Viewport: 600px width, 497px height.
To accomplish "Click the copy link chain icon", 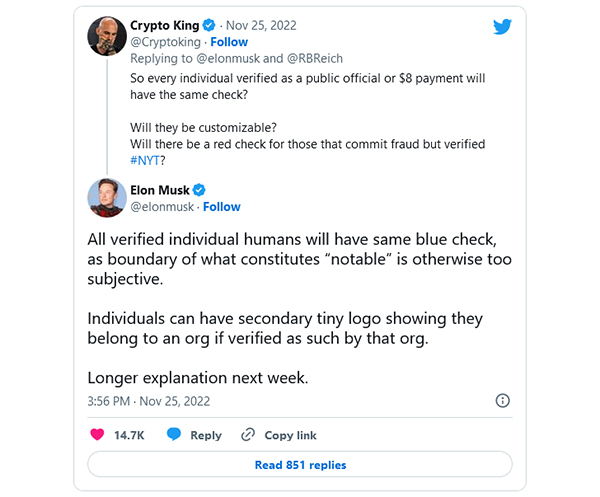I will (248, 435).
